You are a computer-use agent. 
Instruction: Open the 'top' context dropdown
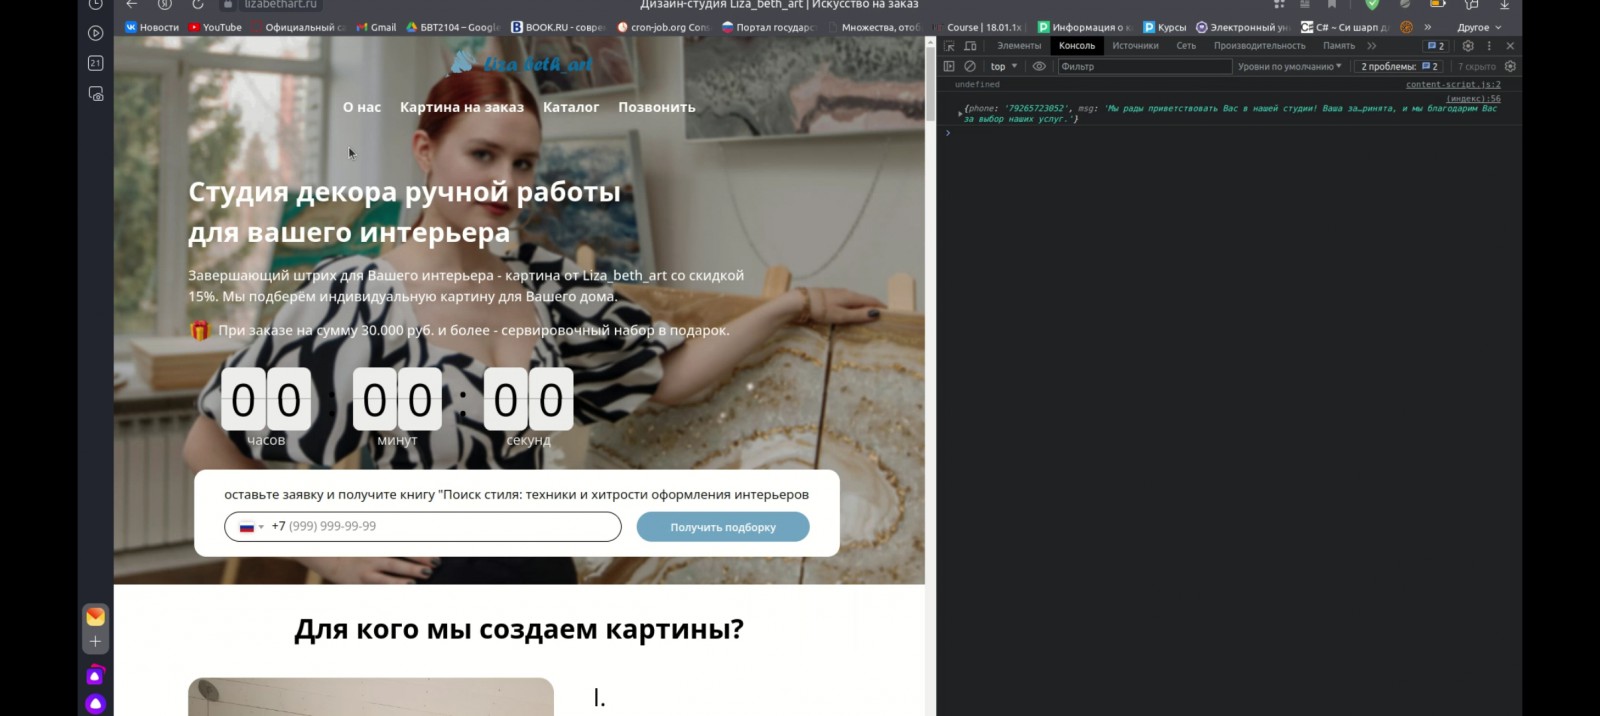point(1003,66)
